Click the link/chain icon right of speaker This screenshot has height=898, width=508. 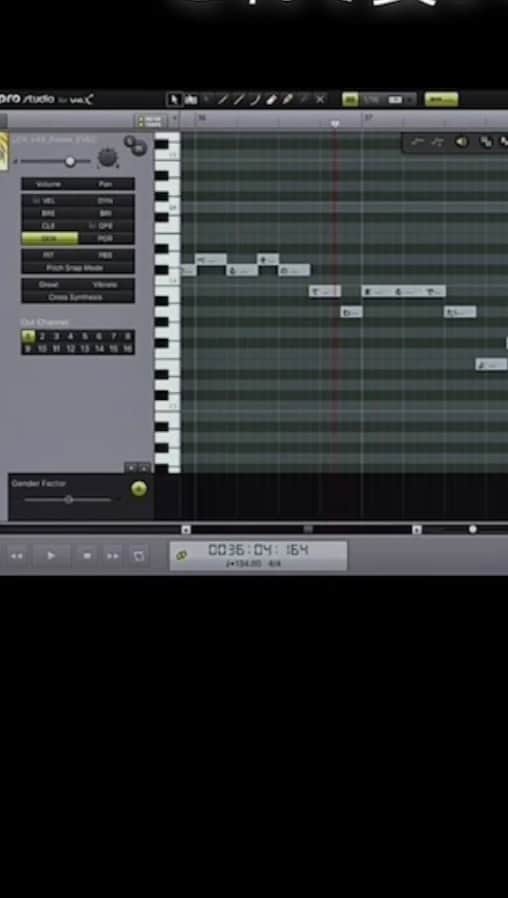pos(486,142)
